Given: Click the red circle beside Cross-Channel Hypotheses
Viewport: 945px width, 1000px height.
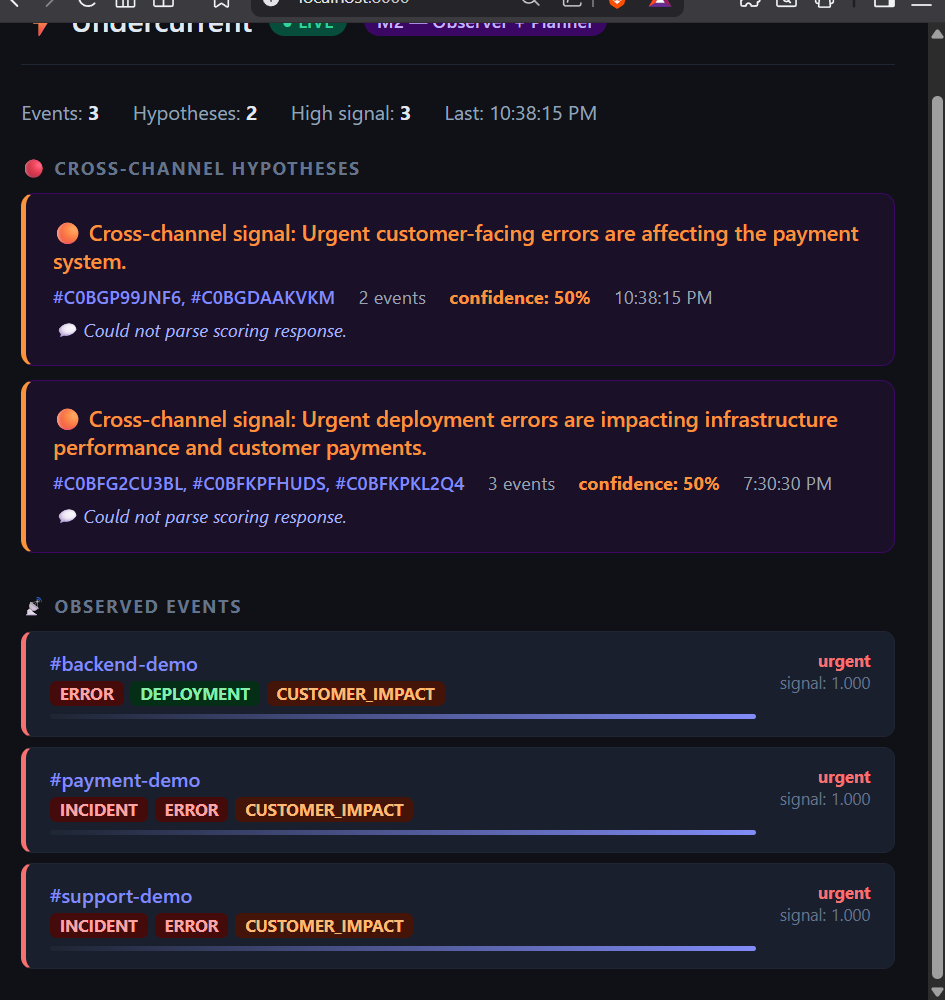Looking at the screenshot, I should tap(34, 168).
